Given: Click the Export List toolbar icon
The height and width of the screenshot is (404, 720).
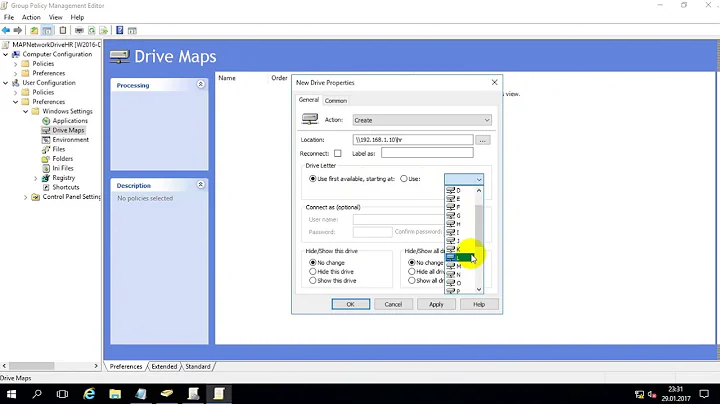Looking at the screenshot, I should tap(104, 30).
